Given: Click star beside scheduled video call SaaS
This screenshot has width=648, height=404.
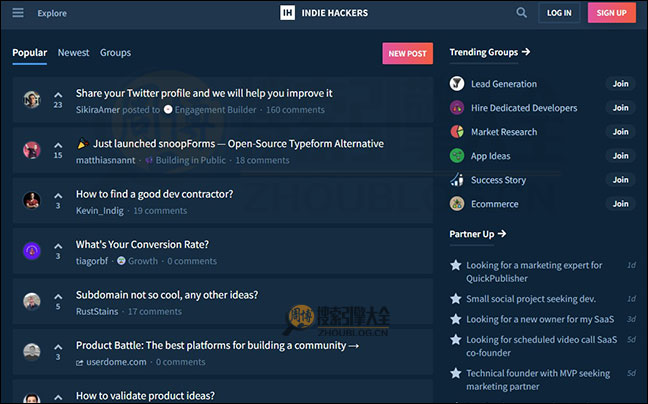Looking at the screenshot, I should pyautogui.click(x=456, y=340).
